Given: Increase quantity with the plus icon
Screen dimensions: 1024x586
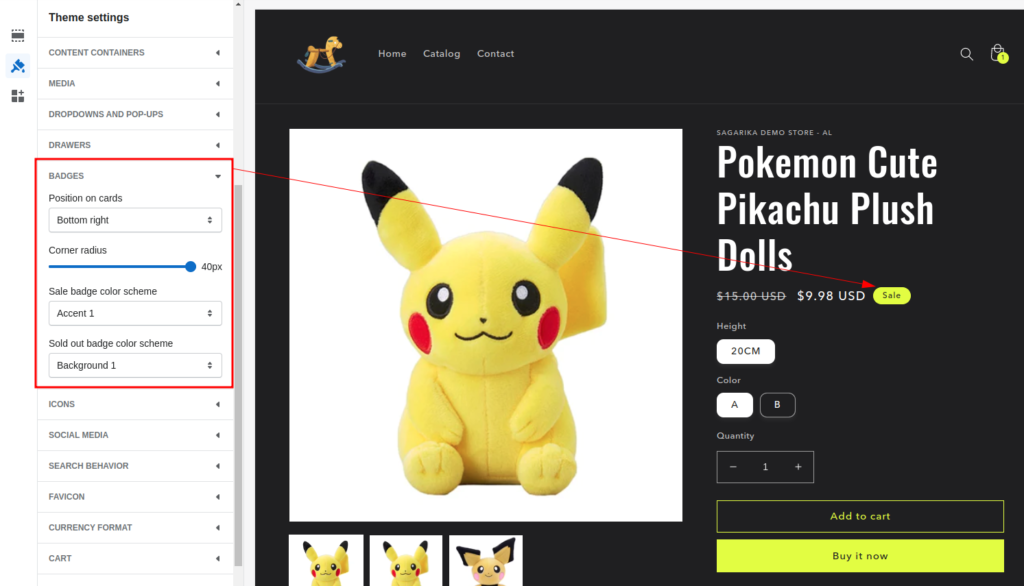Looking at the screenshot, I should coord(798,467).
